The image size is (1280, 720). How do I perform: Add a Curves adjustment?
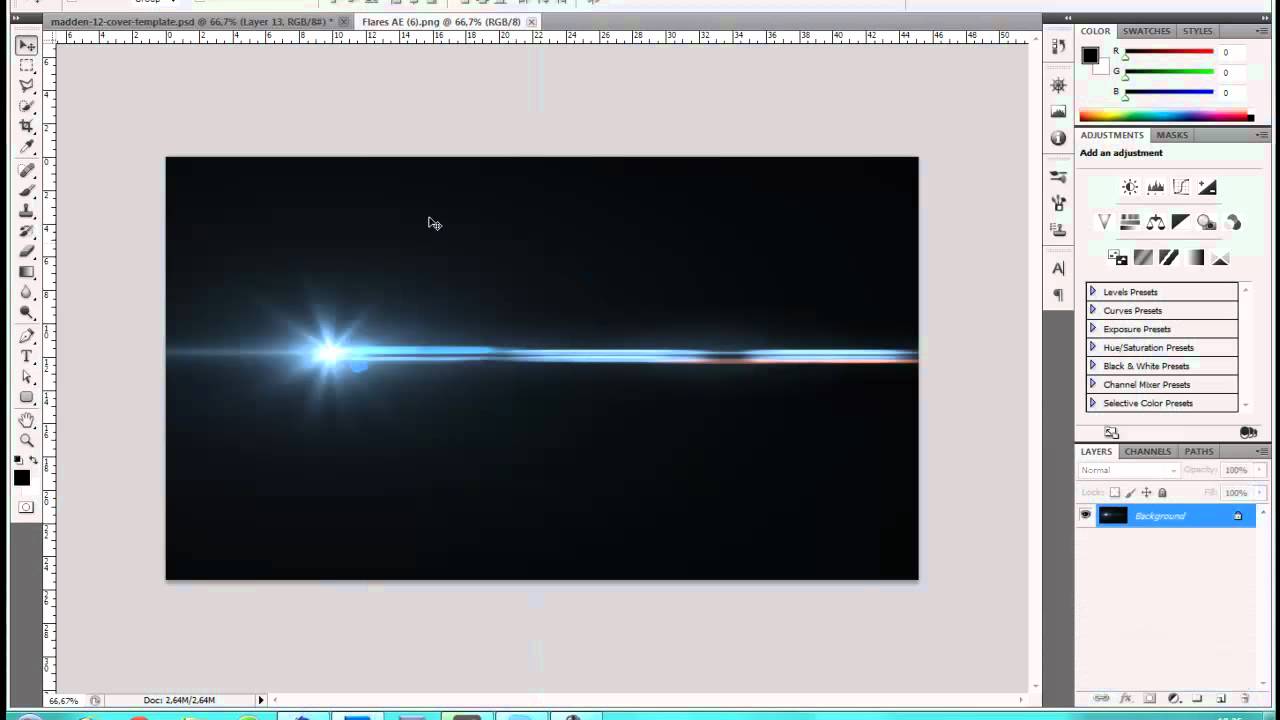(1181, 187)
